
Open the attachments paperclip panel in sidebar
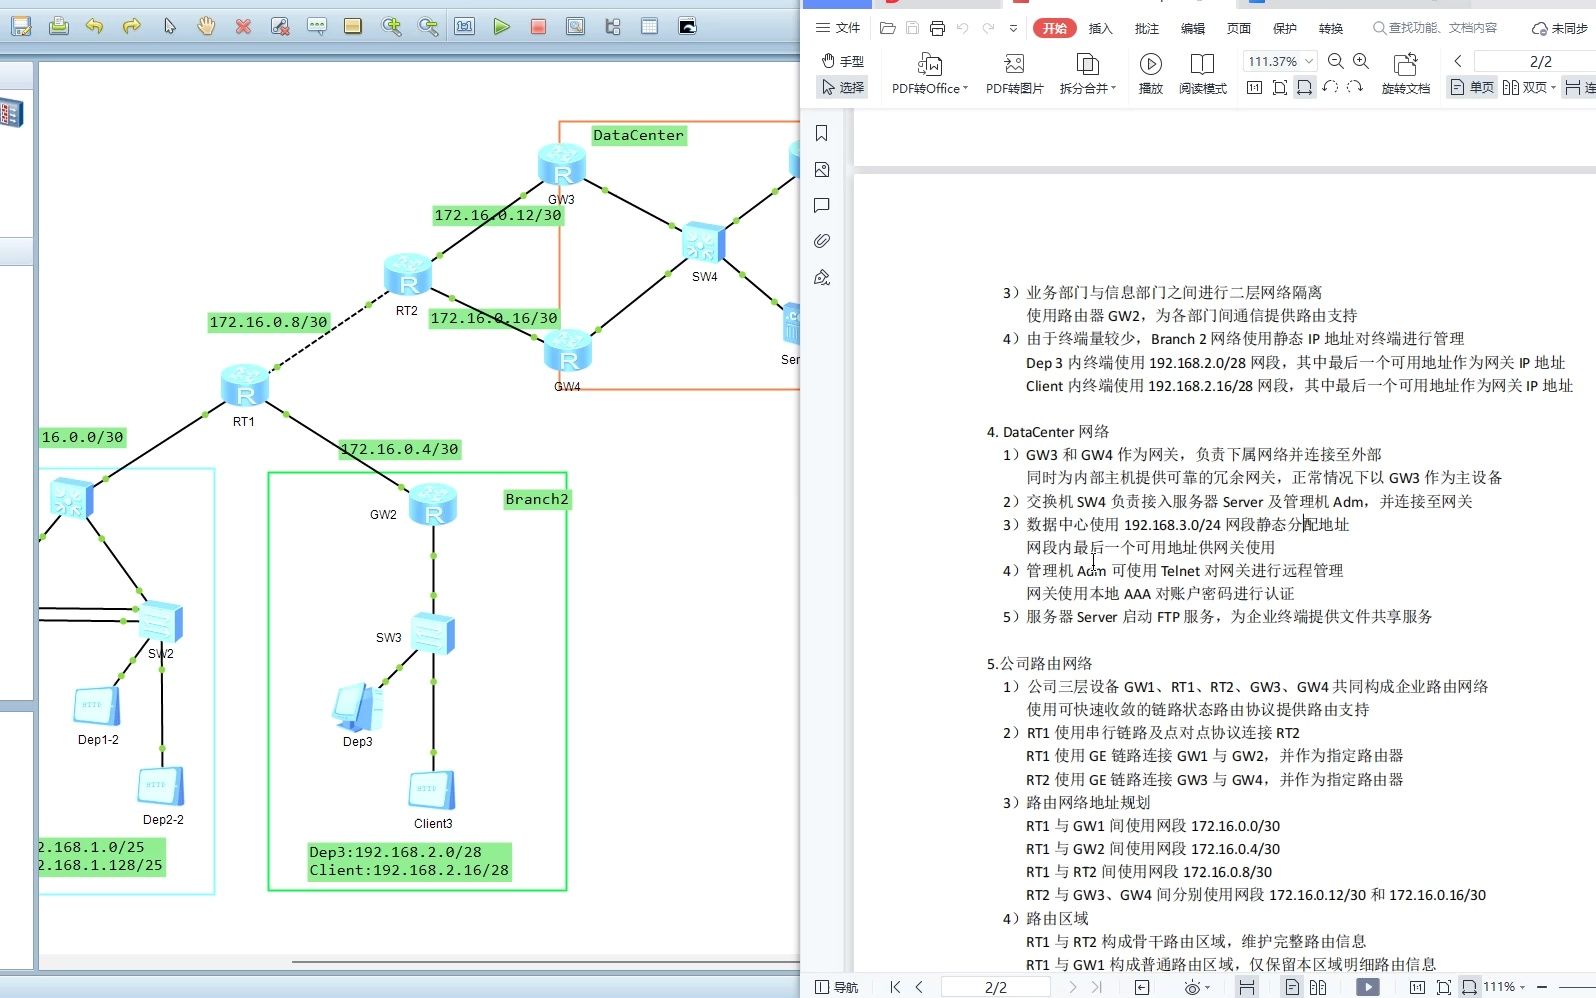822,241
